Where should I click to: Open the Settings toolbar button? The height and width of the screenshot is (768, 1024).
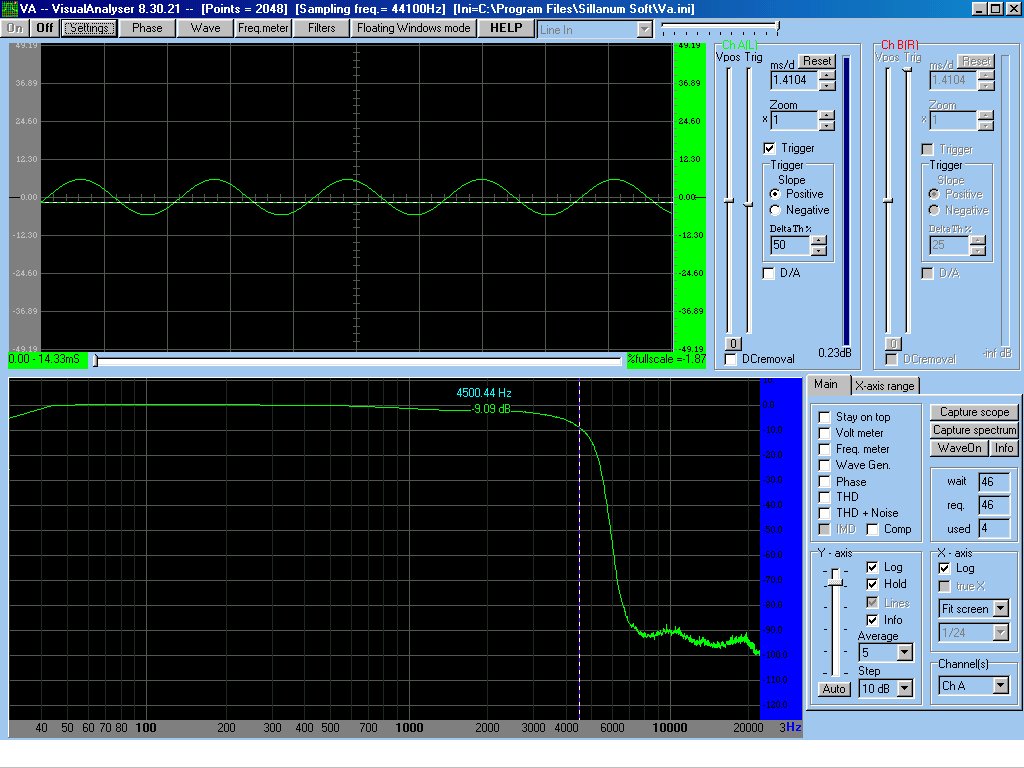[89, 28]
